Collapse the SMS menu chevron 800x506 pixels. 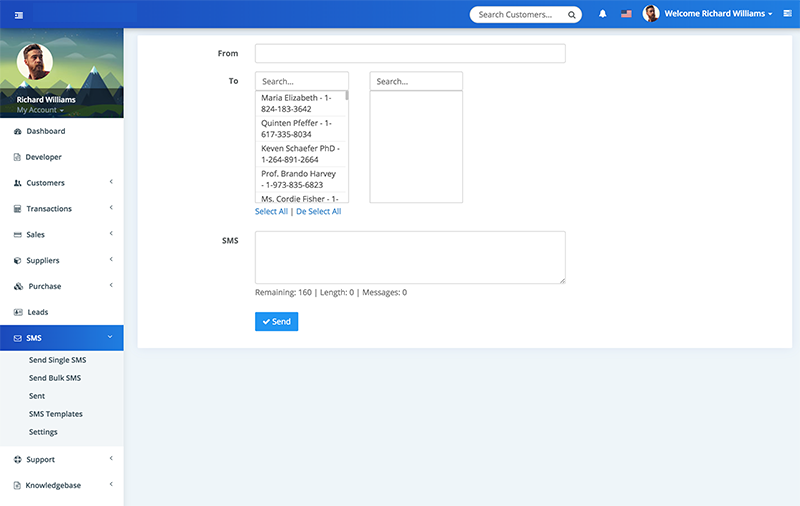pos(110,337)
